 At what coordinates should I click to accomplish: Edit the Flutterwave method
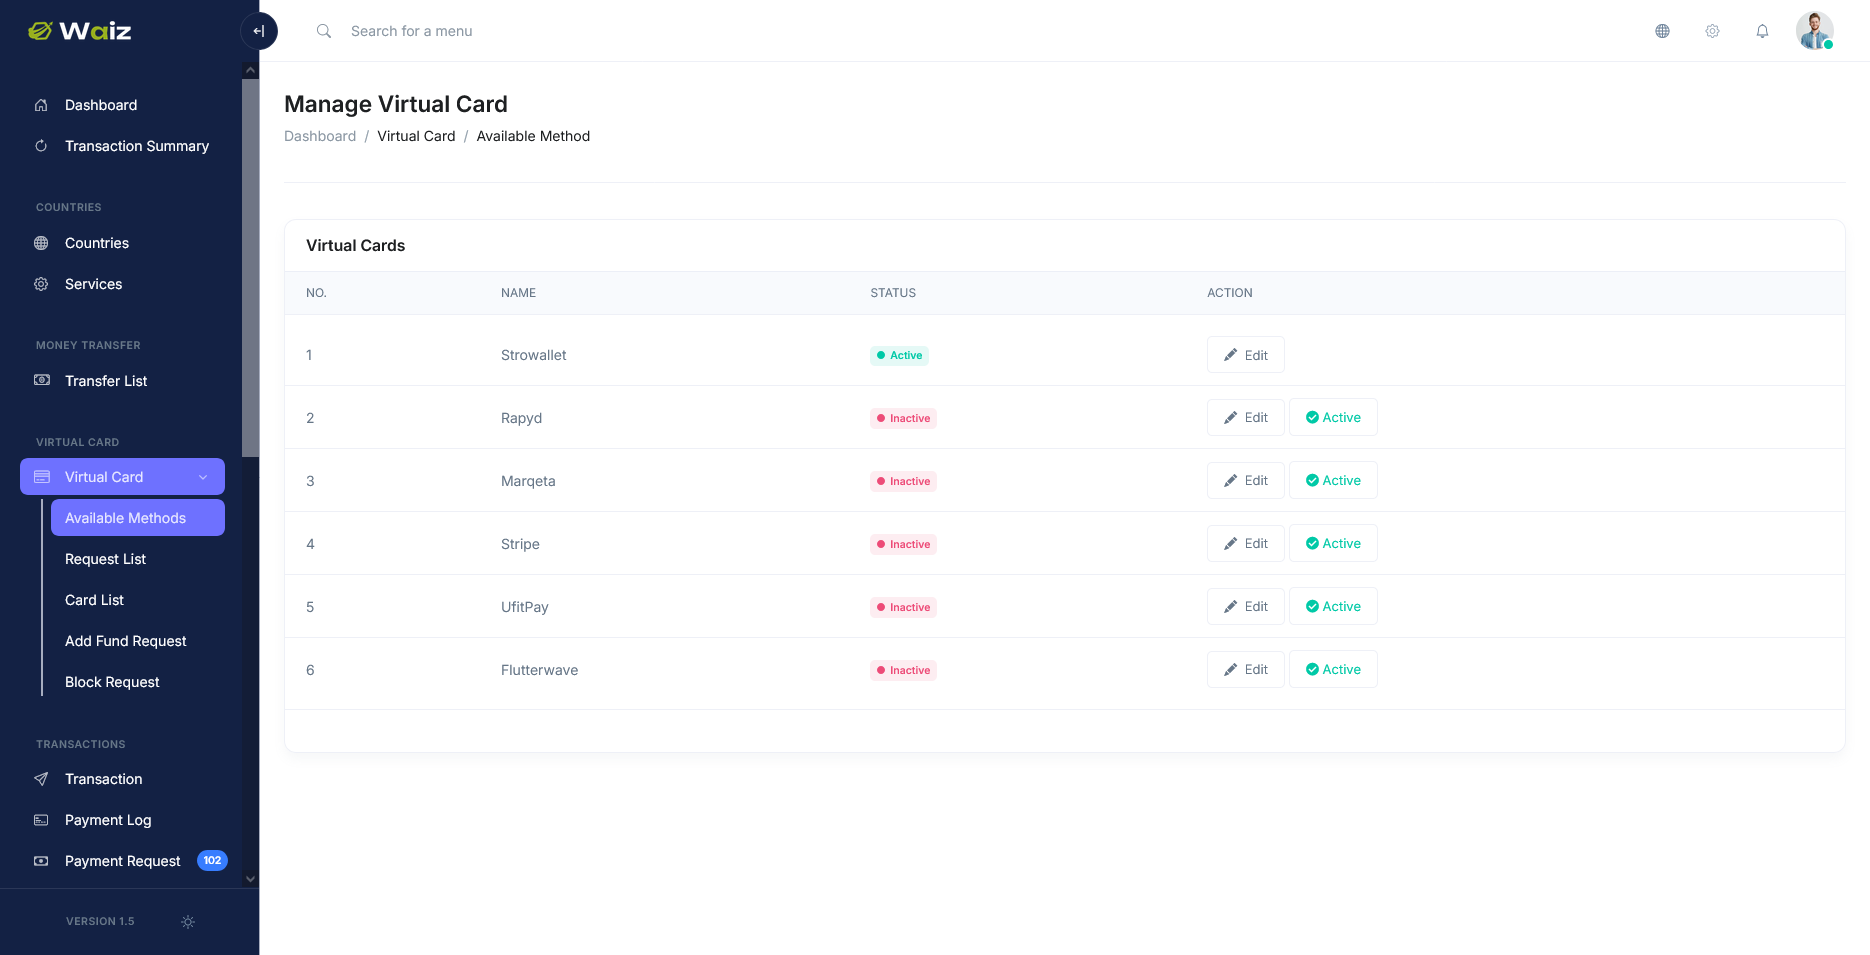click(1246, 669)
